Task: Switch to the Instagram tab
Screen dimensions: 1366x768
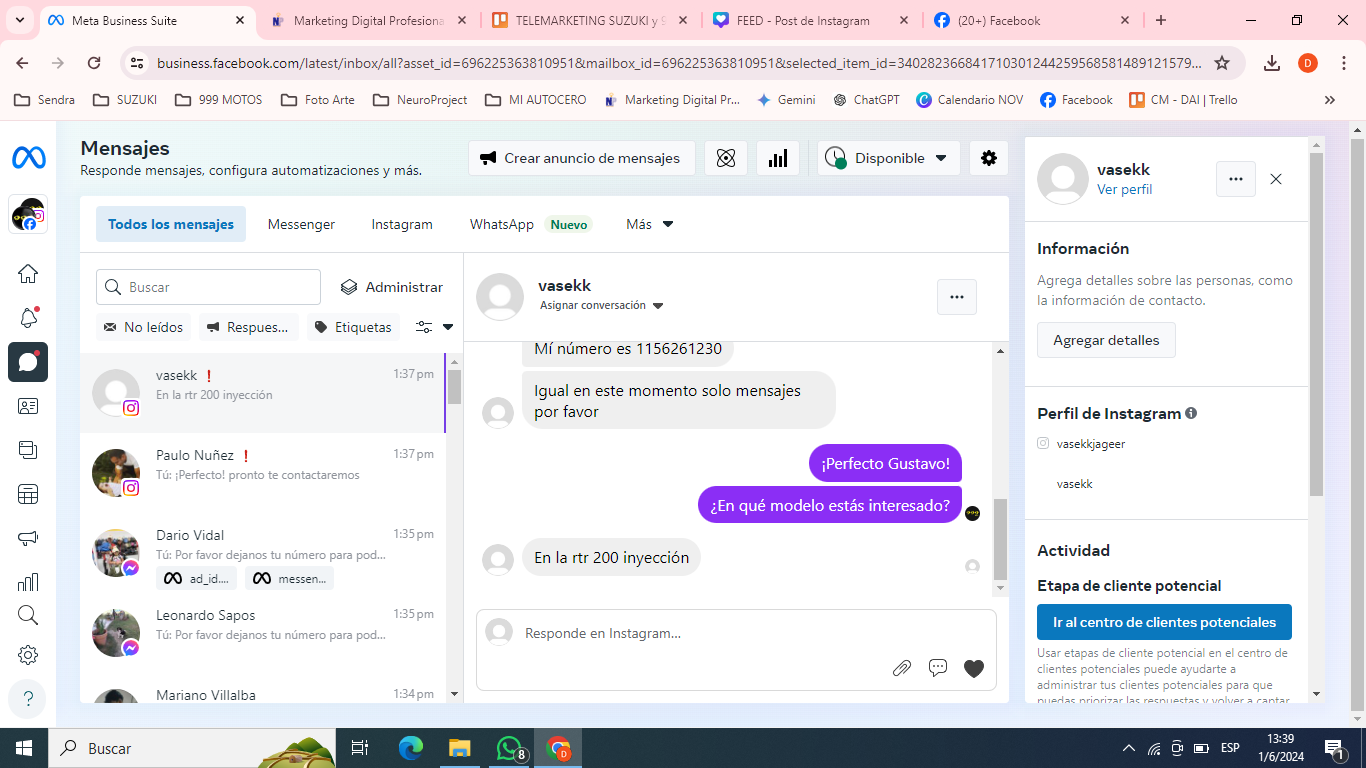Action: point(402,224)
